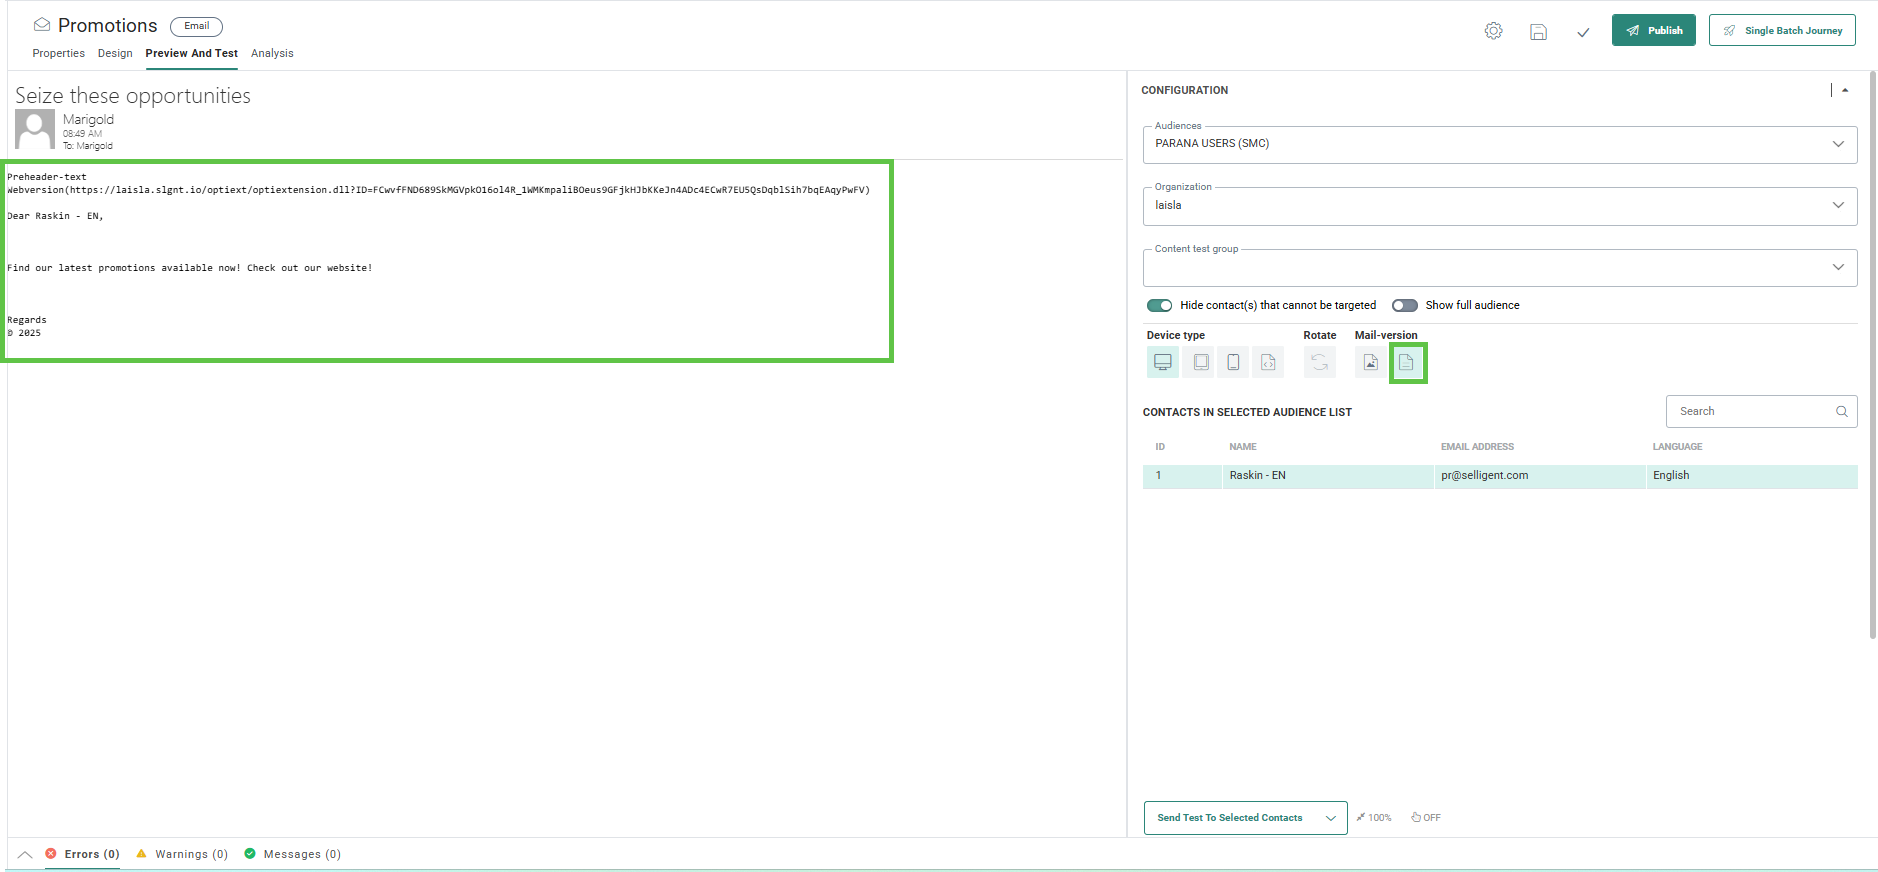
Task: Switch preview to tablet device
Action: click(x=1200, y=362)
